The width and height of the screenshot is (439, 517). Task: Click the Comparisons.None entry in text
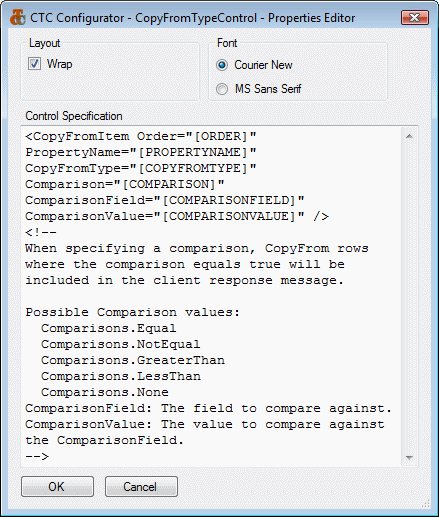[105, 392]
